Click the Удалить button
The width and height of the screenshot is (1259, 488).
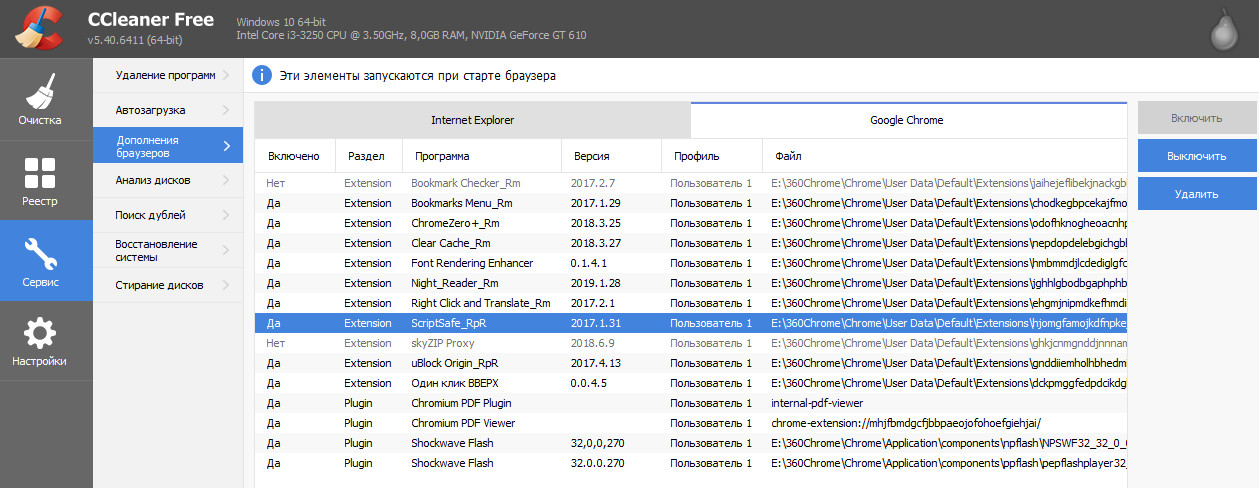[x=1195, y=194]
